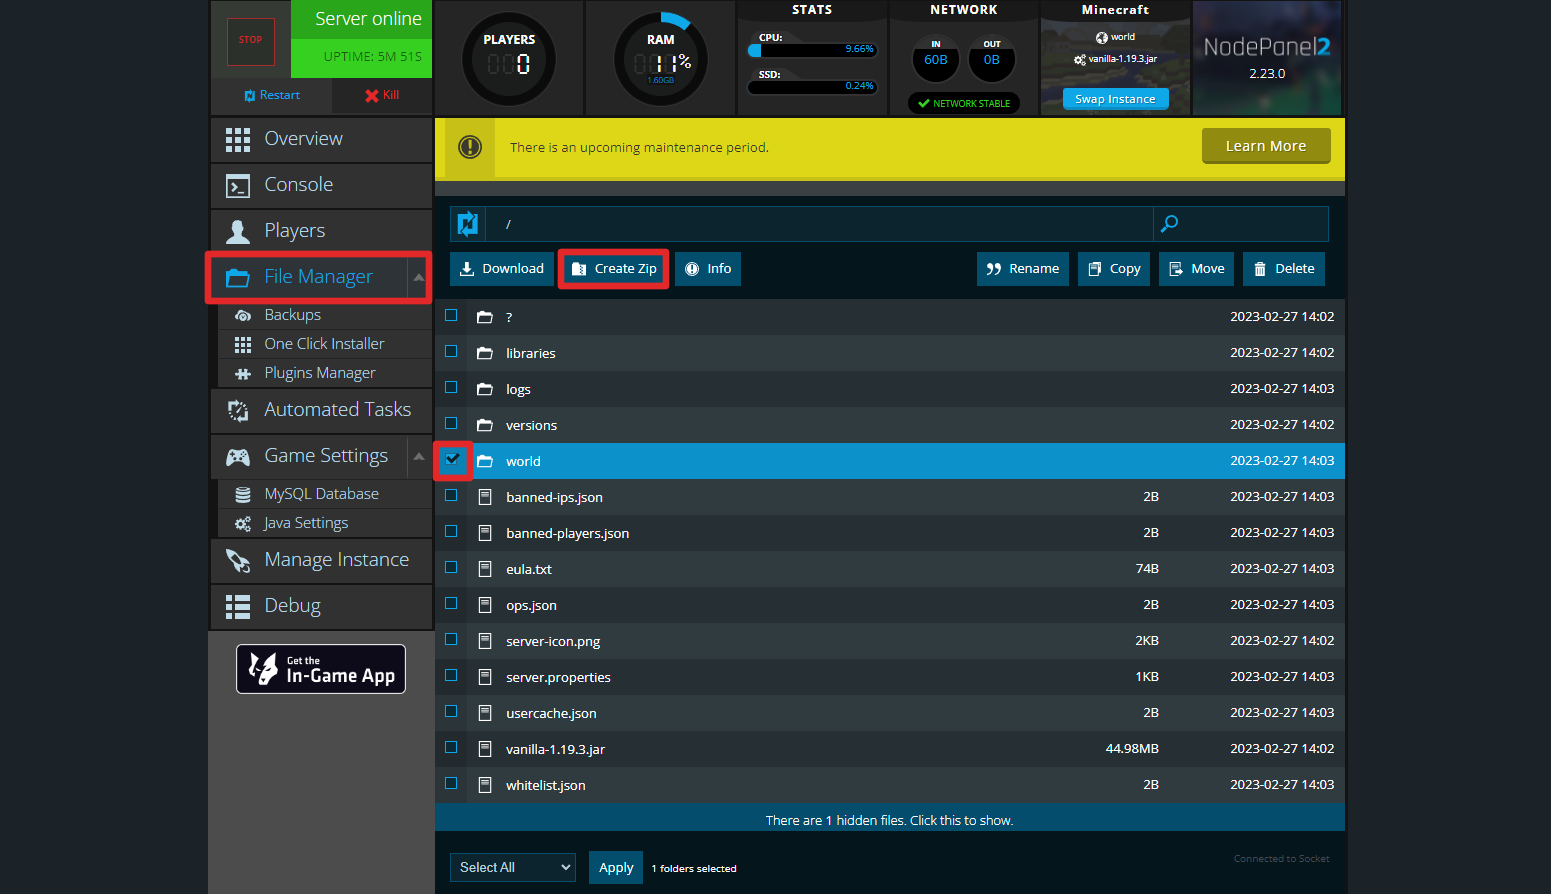This screenshot has height=894, width=1551.
Task: Click the Learn More button
Action: point(1265,146)
